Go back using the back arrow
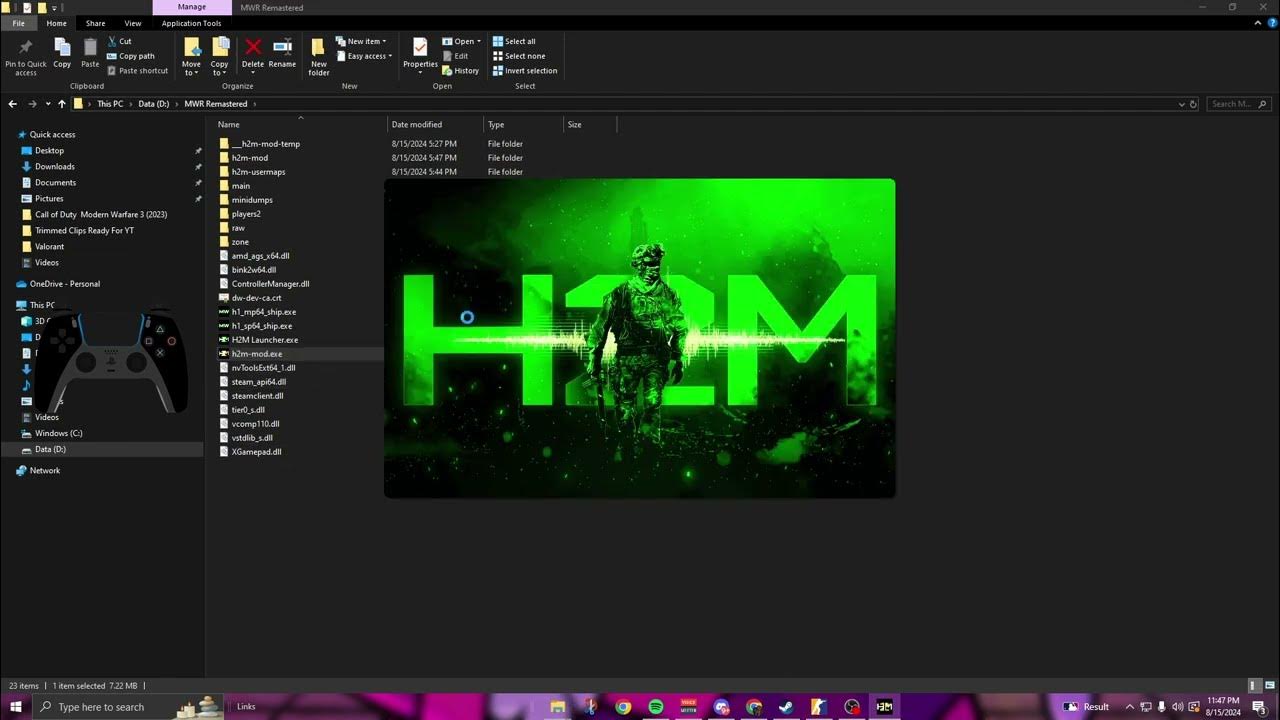 point(13,104)
